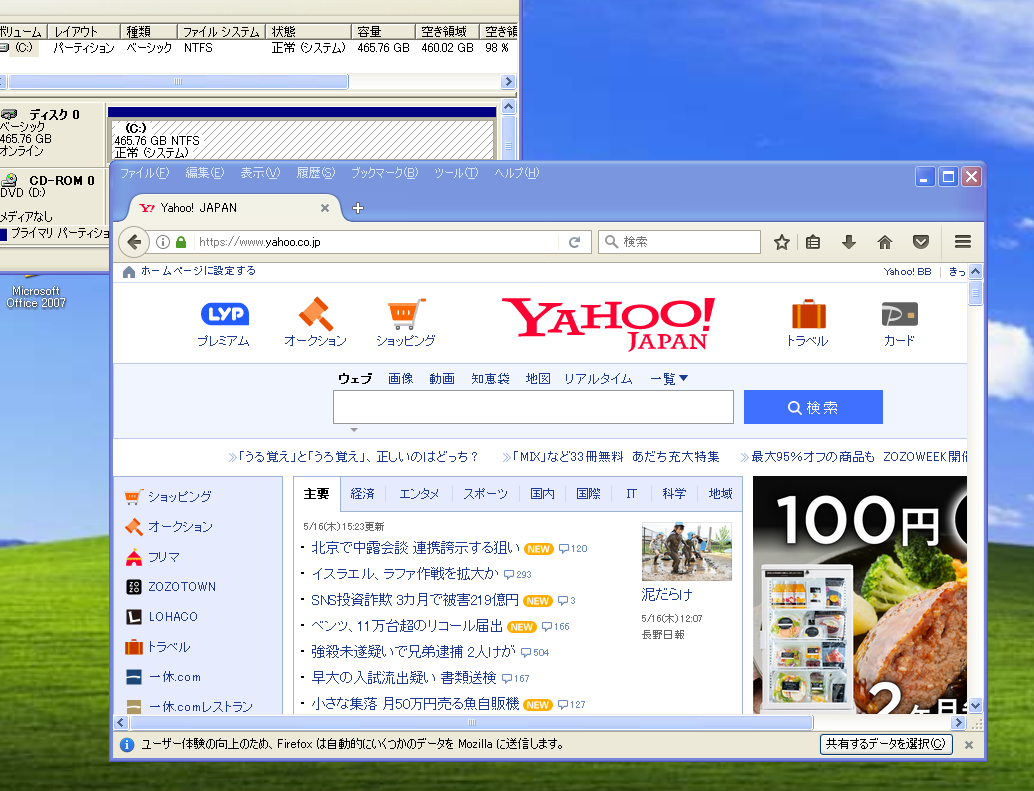Image resolution: width=1034 pixels, height=791 pixels.
Task: Open the search options arrow below Yahoo search box
Action: [354, 430]
